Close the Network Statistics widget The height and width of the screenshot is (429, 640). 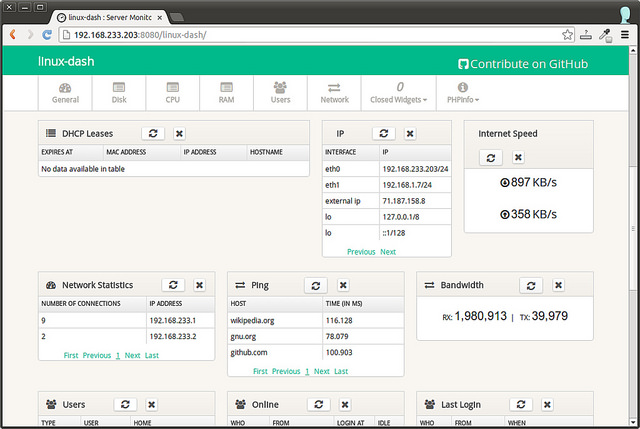[x=199, y=285]
